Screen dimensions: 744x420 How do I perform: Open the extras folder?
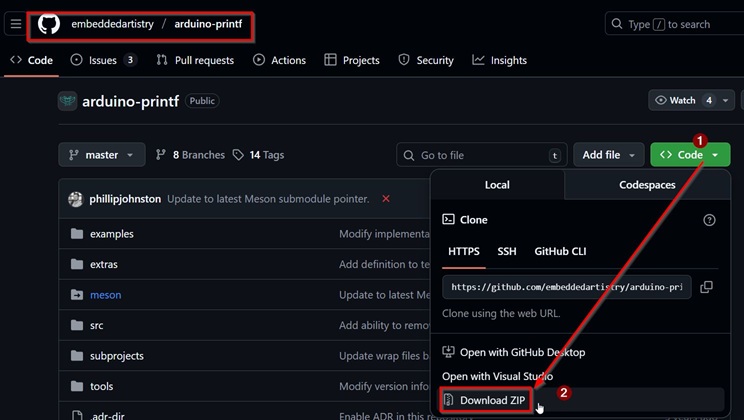pos(103,264)
